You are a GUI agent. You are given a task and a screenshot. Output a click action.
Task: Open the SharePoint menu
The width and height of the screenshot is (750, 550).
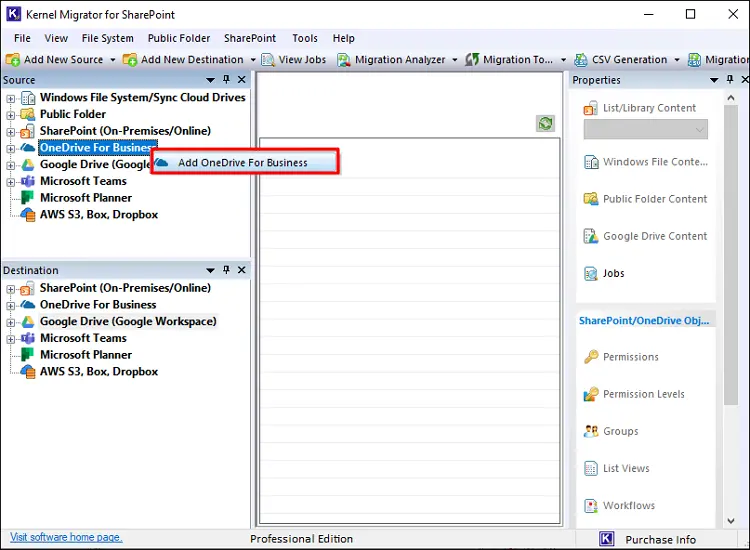250,38
